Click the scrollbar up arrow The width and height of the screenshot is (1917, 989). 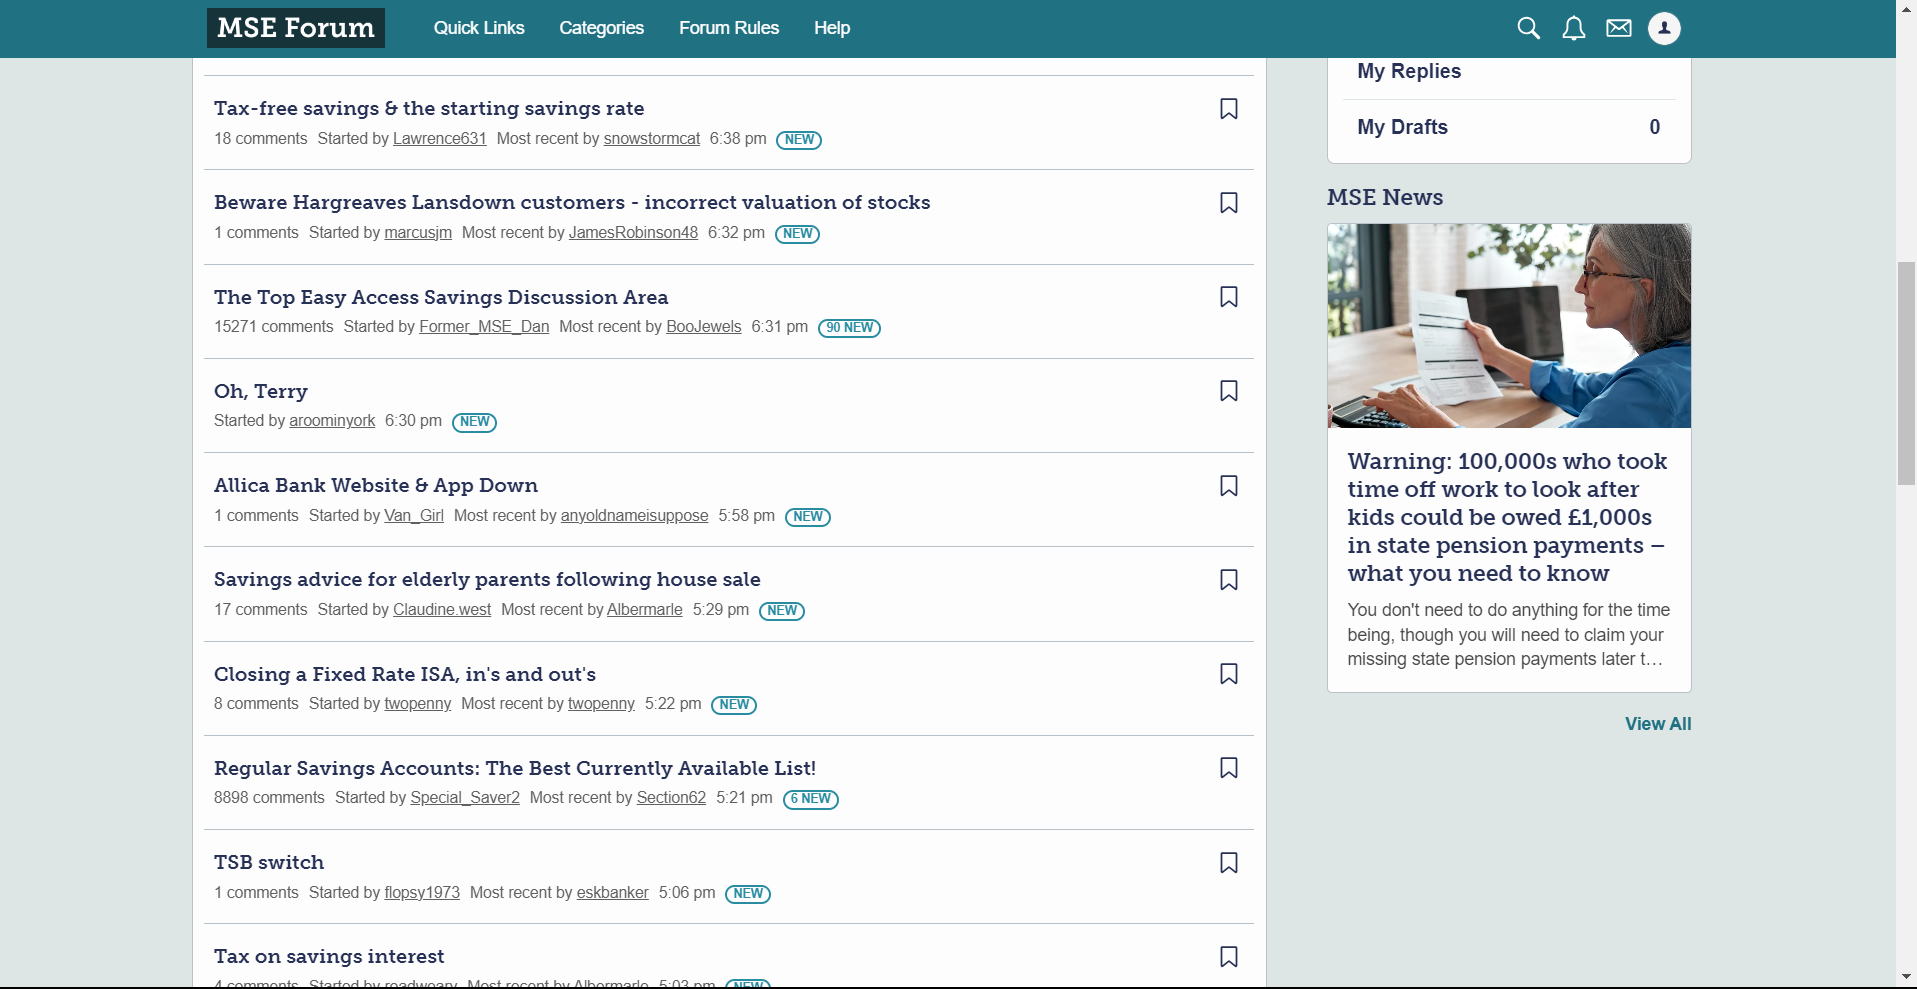coord(1906,9)
